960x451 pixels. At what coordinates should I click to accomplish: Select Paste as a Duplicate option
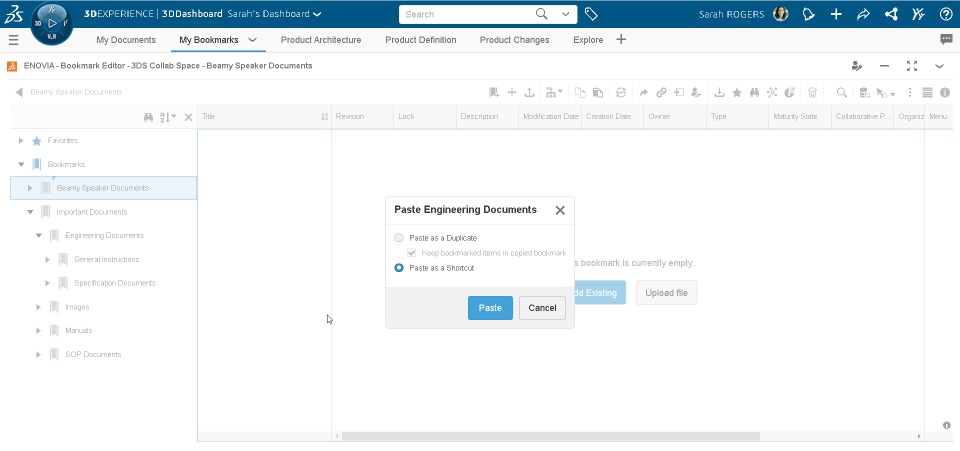pyautogui.click(x=400, y=238)
